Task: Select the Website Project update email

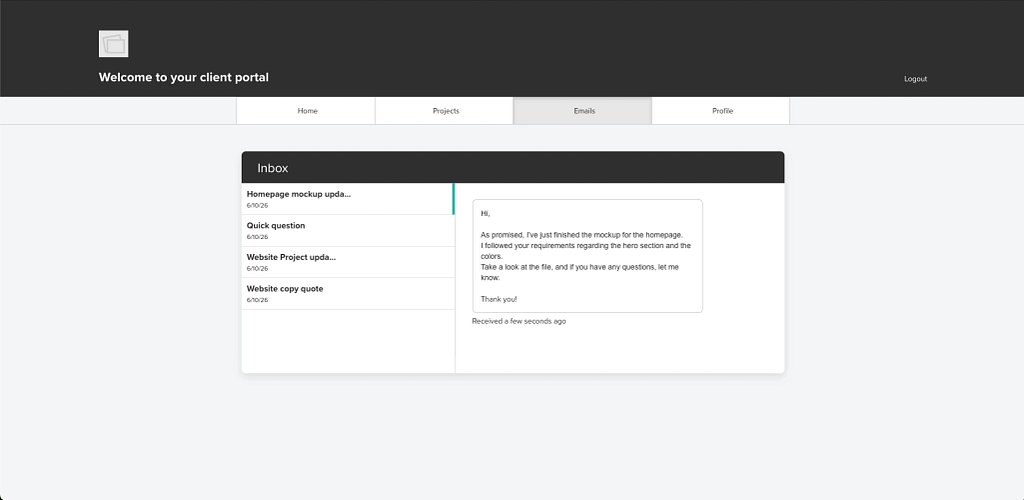Action: click(x=348, y=262)
